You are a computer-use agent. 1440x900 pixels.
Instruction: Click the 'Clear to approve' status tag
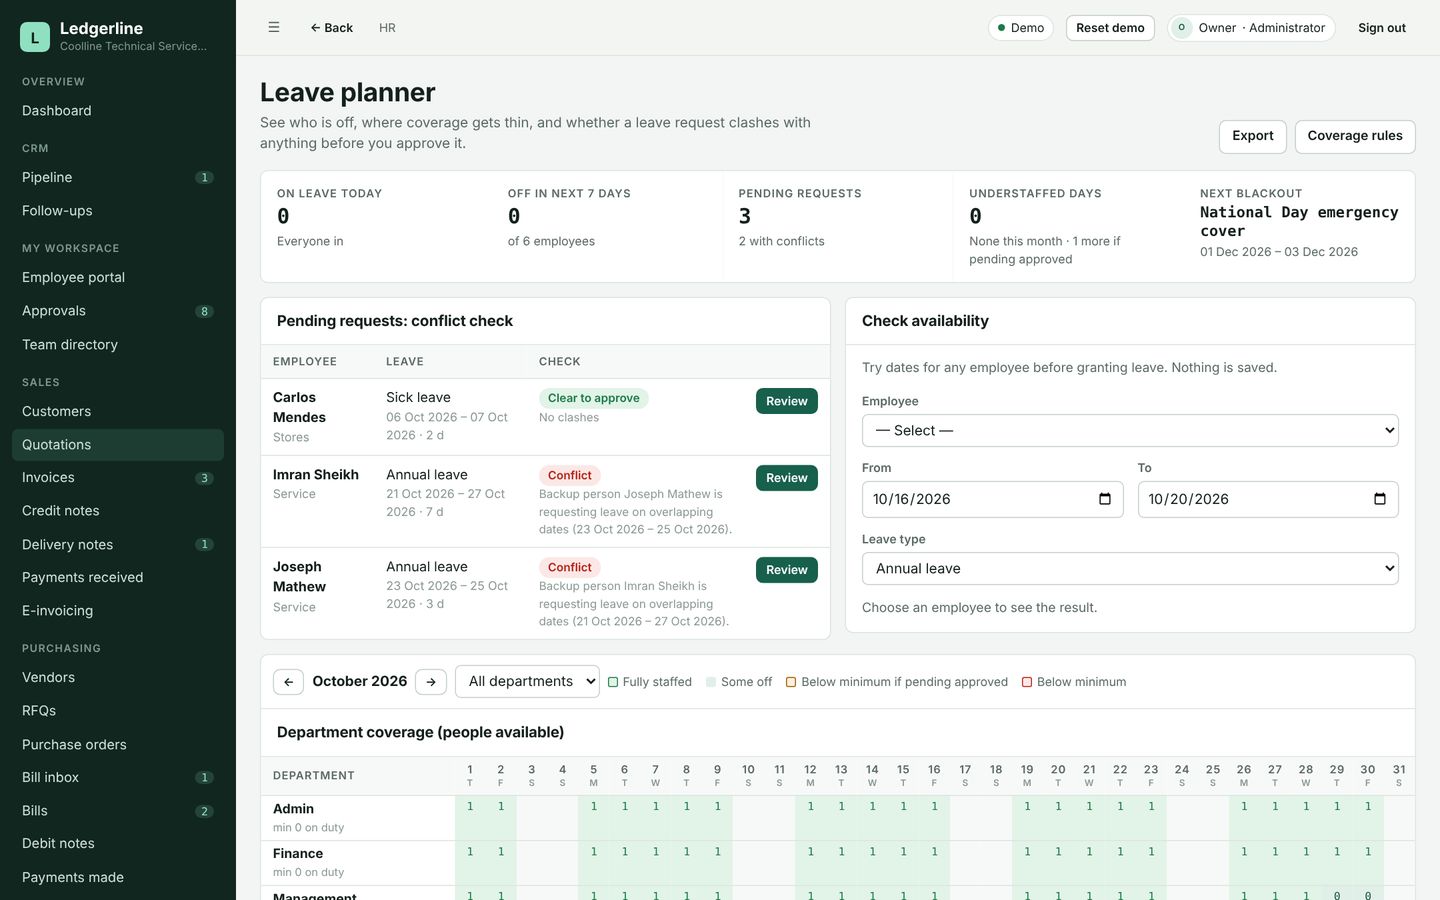click(x=594, y=398)
